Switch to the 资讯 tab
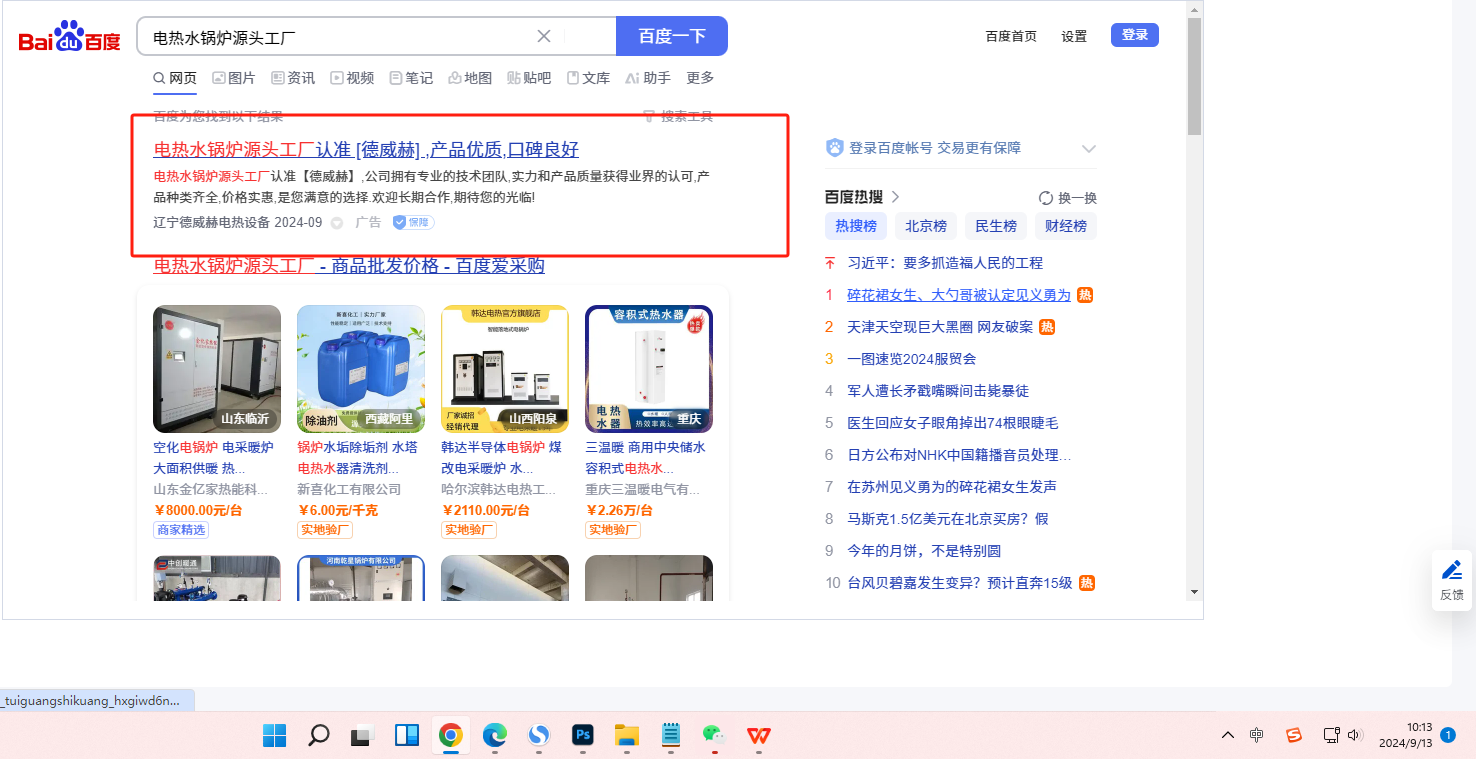The height and width of the screenshot is (759, 1476). click(293, 78)
